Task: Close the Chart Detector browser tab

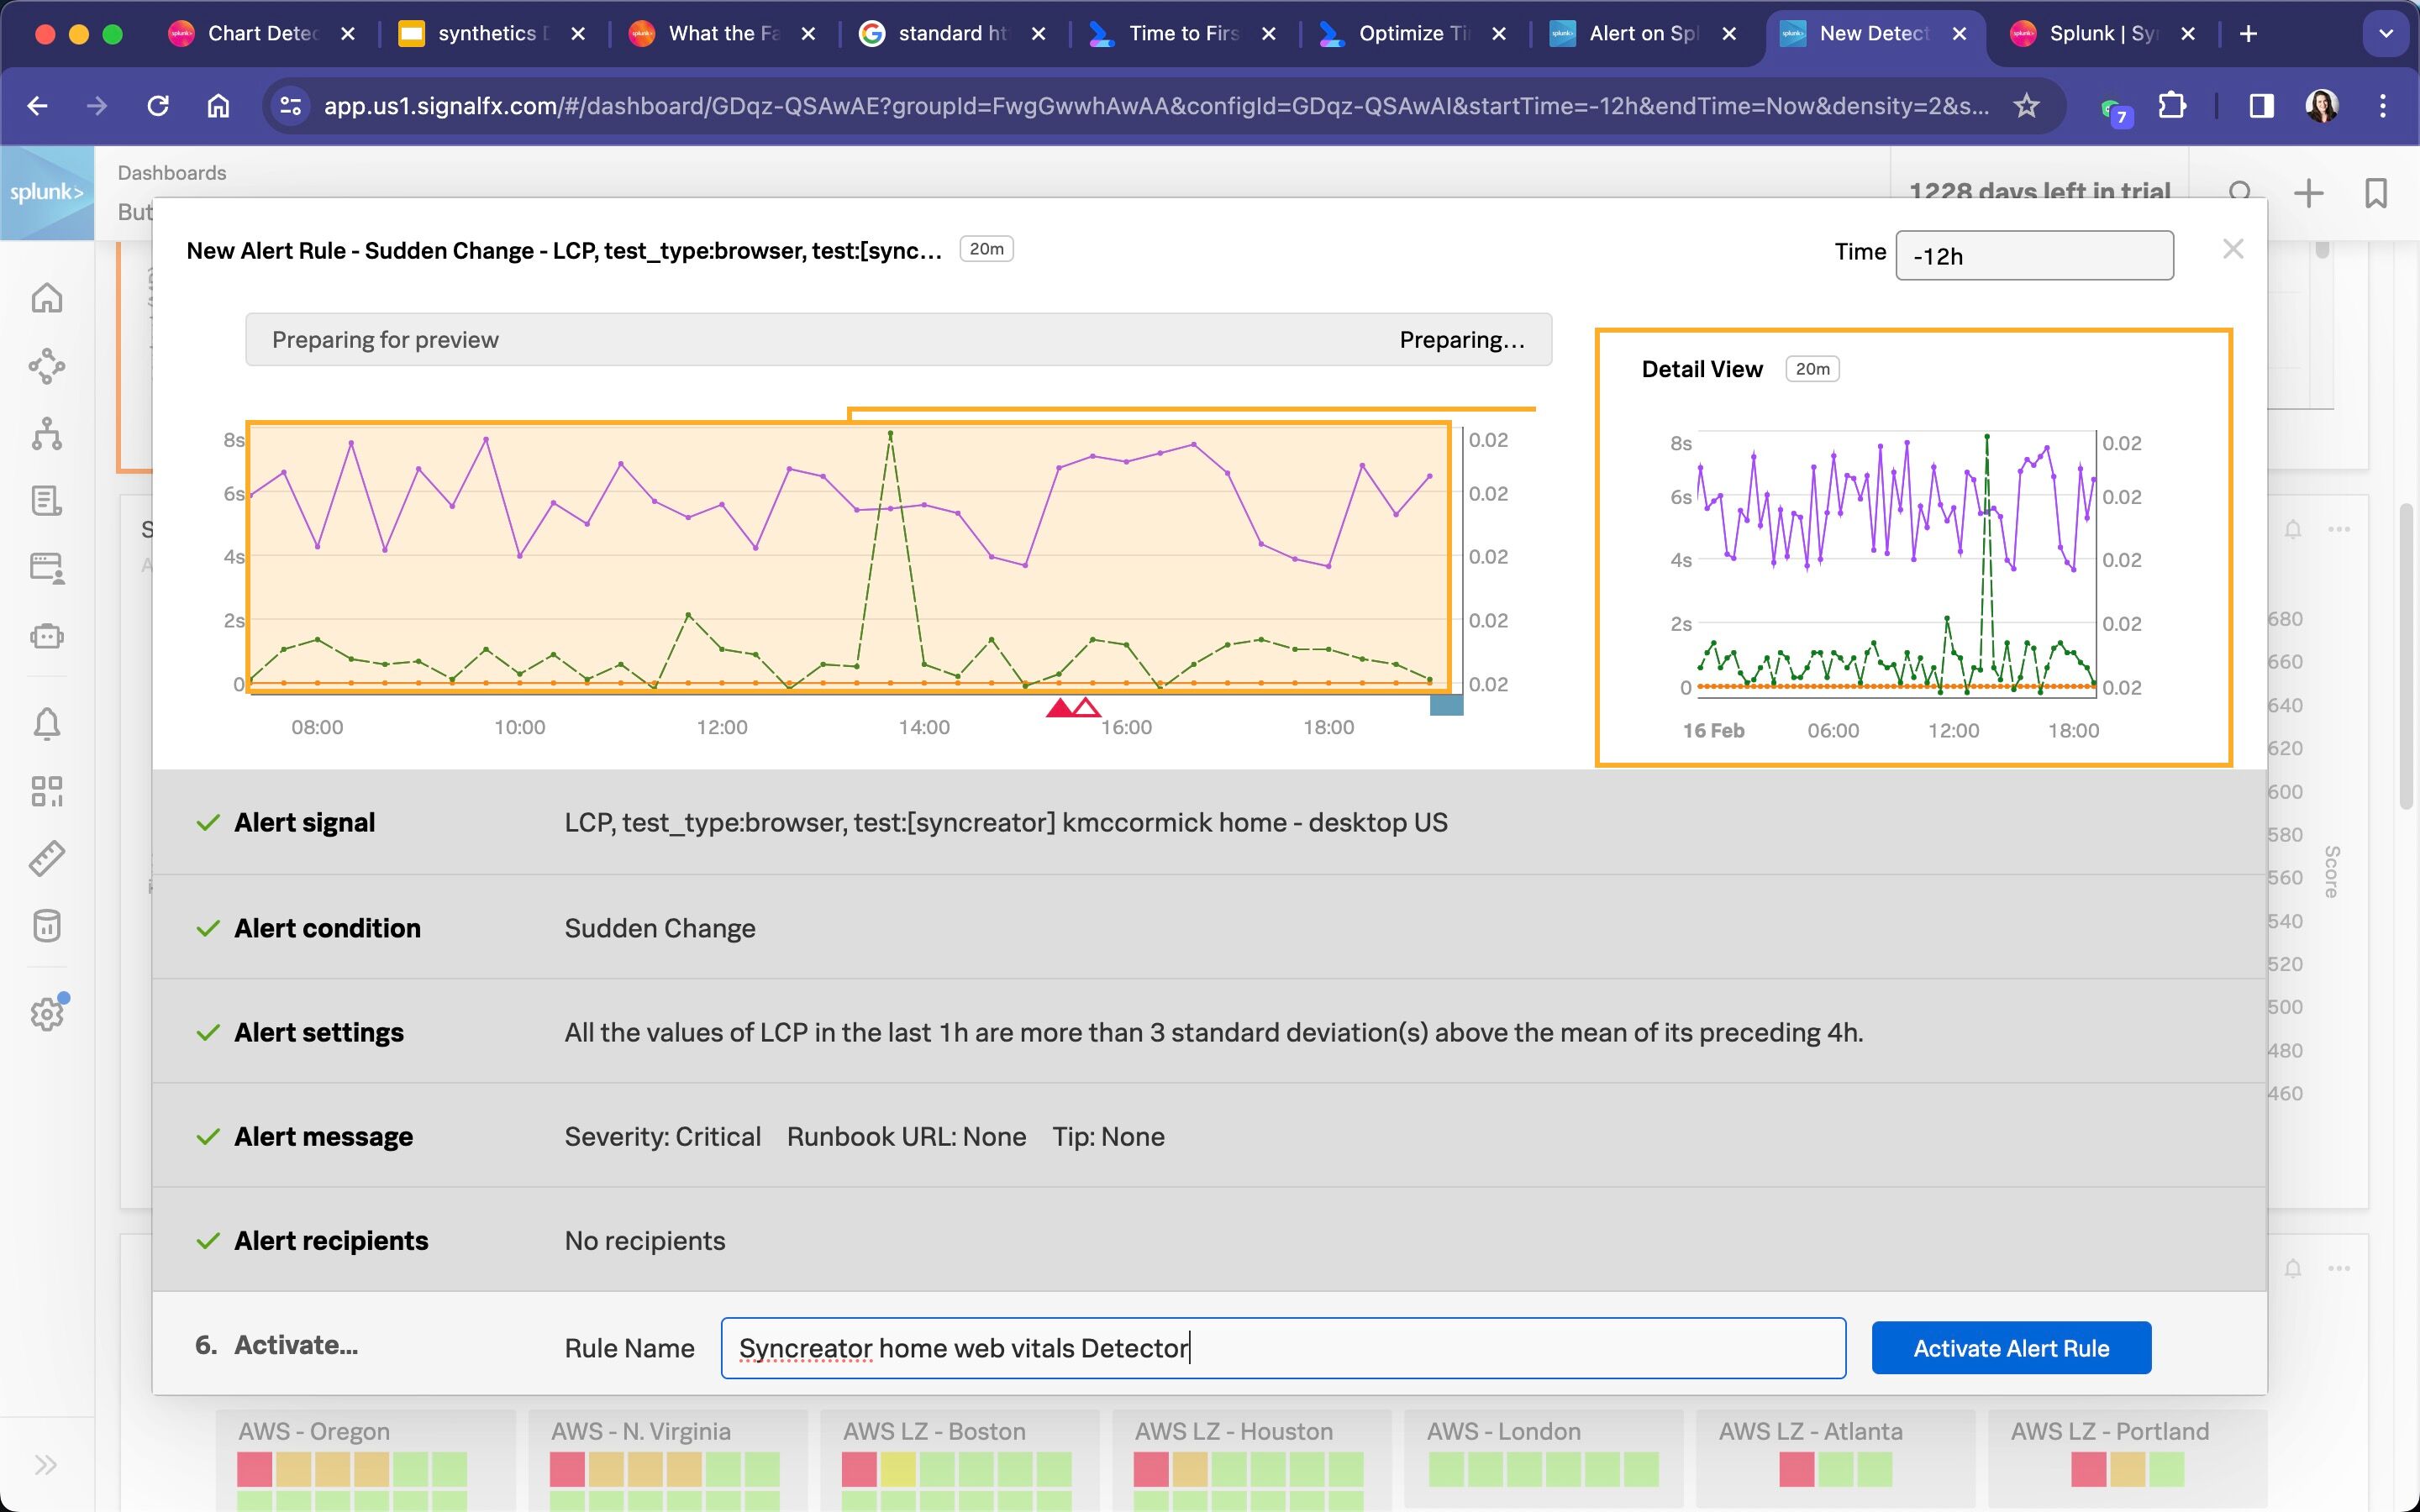Action: pyautogui.click(x=348, y=34)
